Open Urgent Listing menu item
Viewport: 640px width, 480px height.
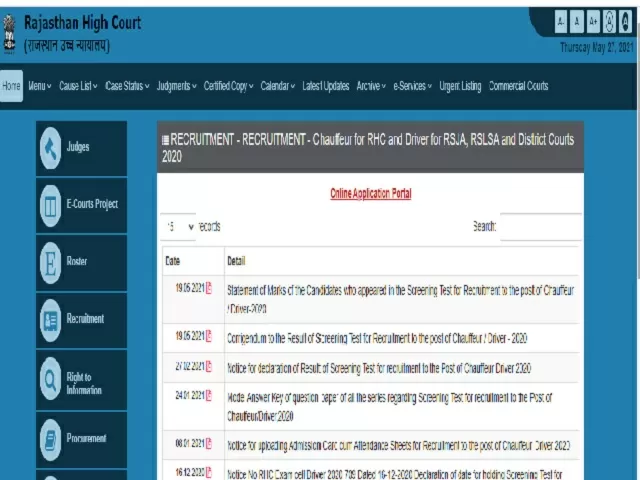pos(460,86)
